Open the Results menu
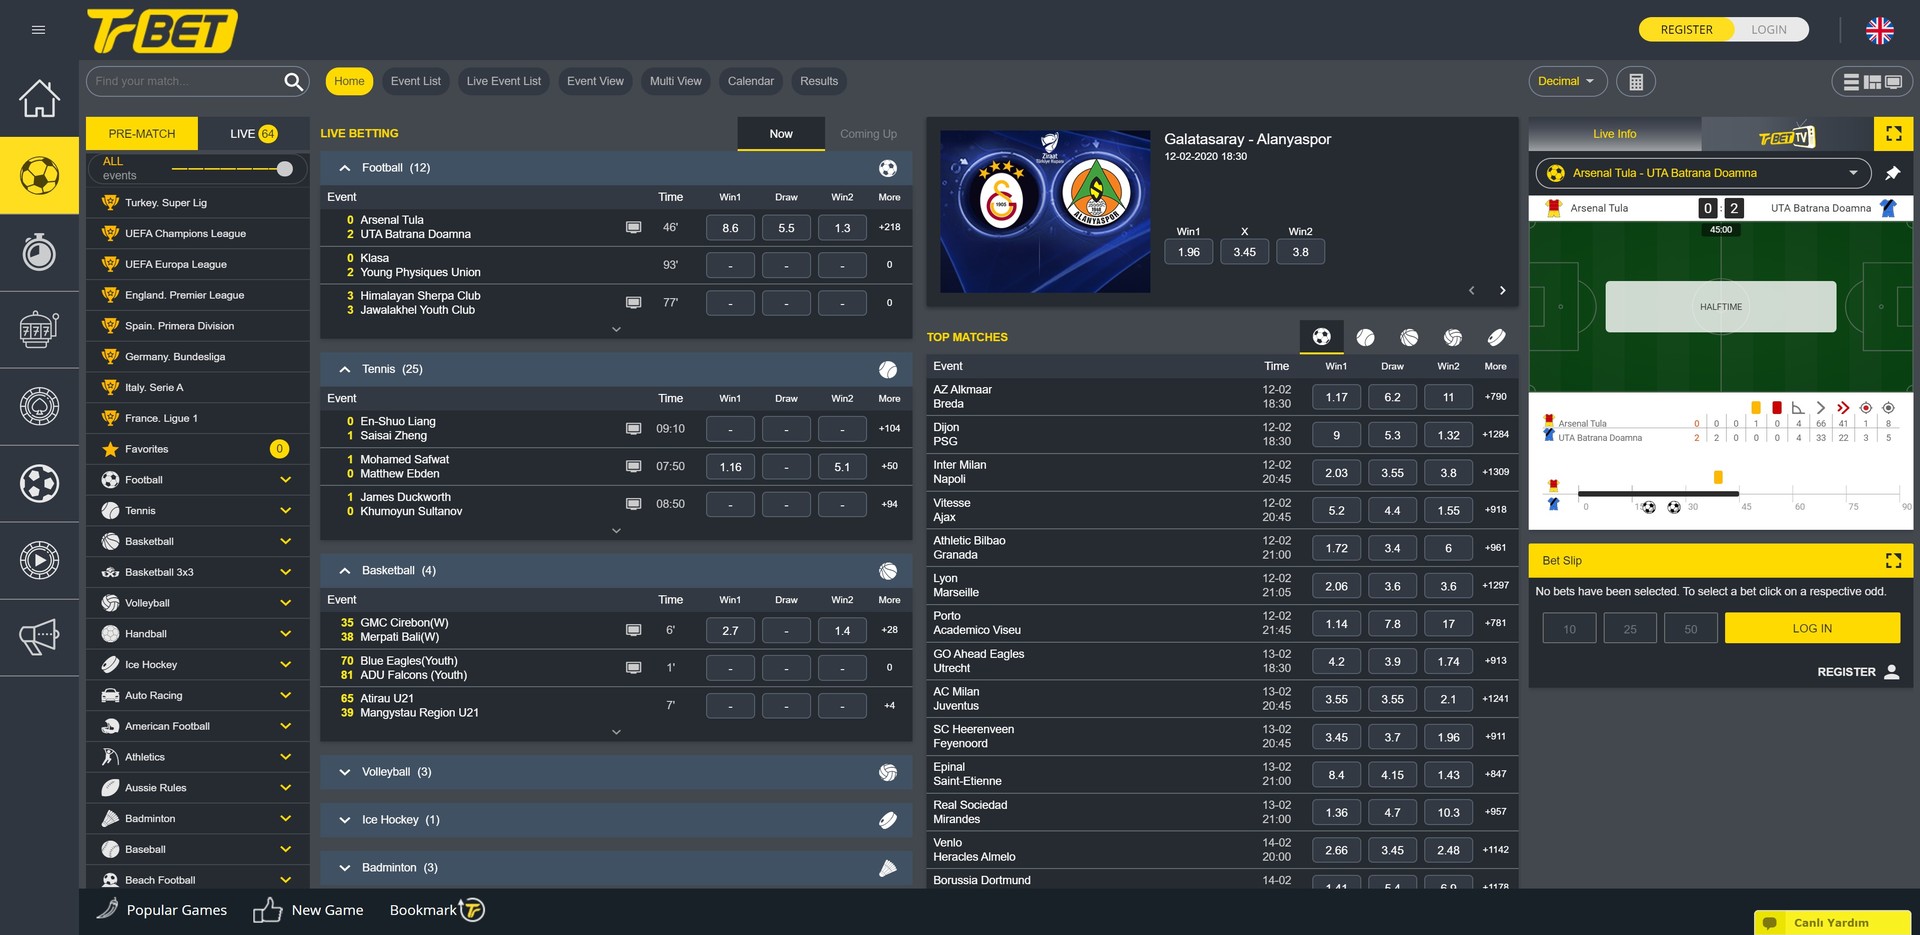 (x=819, y=82)
